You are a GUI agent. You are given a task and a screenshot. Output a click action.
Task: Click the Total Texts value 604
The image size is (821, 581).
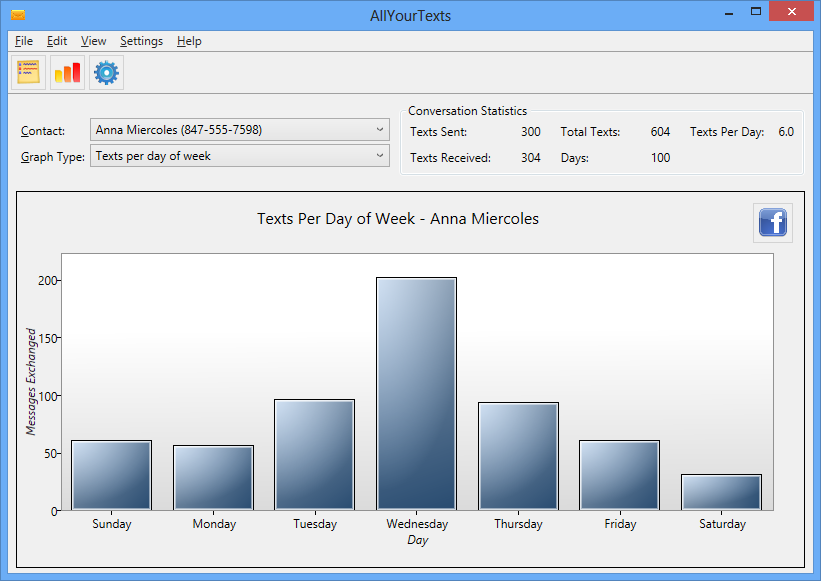click(x=660, y=132)
